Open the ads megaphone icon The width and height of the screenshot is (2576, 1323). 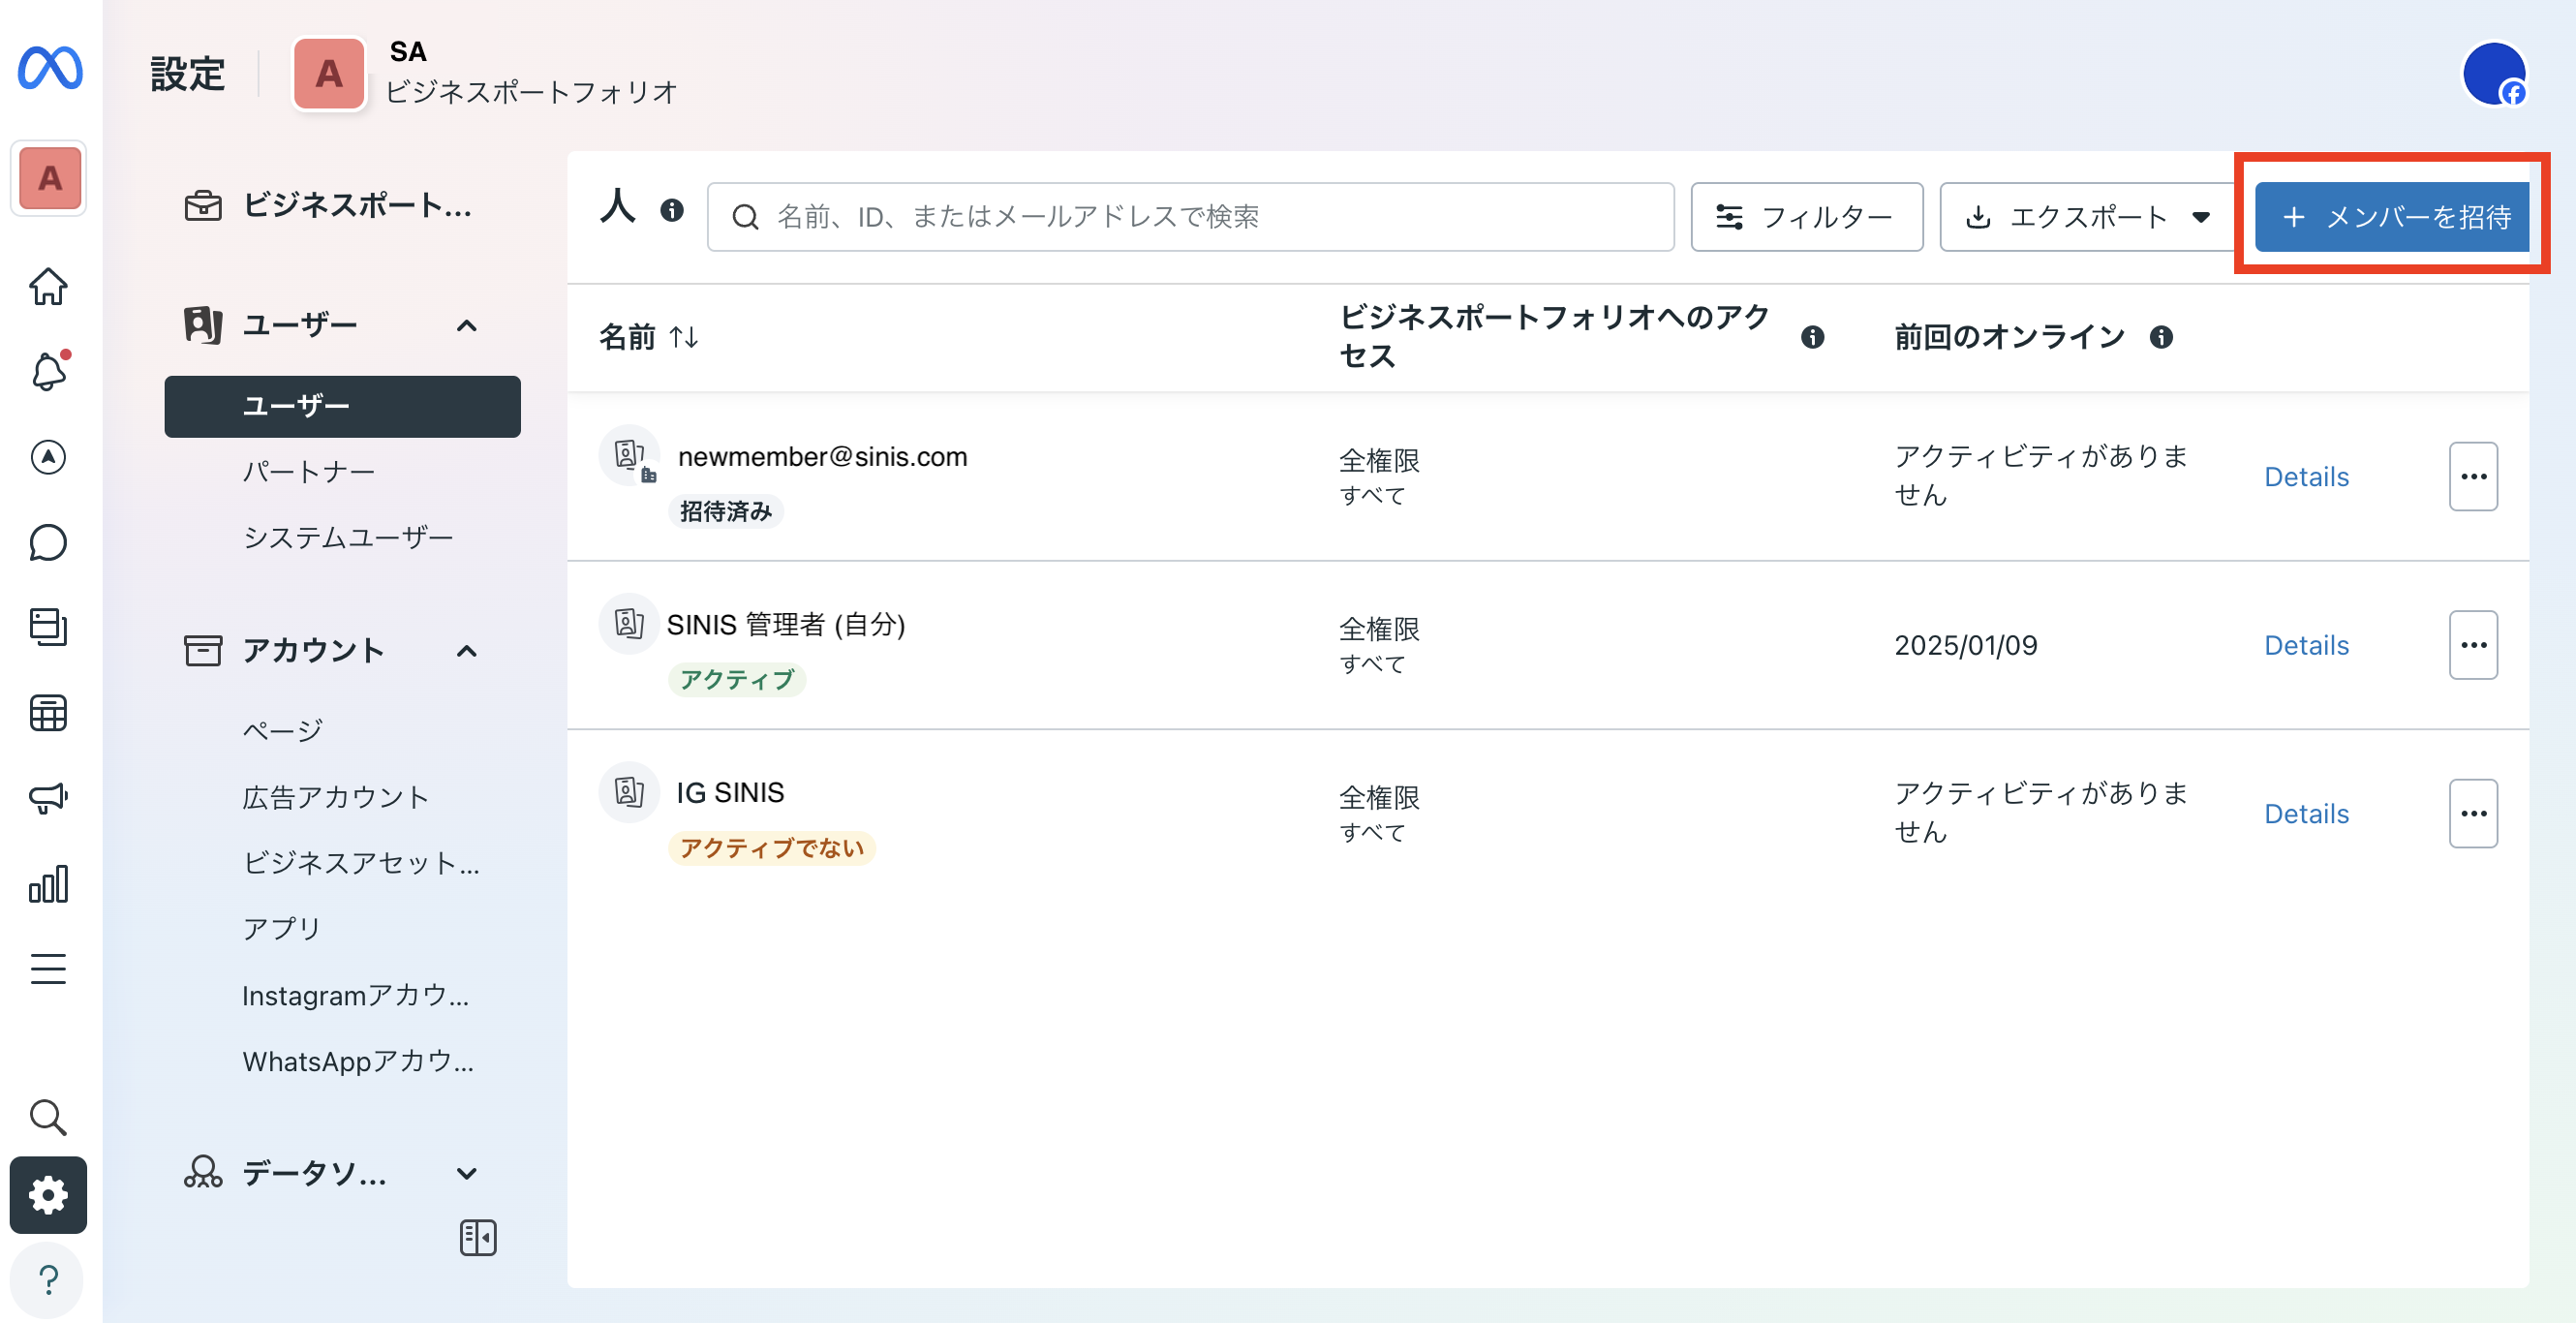pos(47,797)
